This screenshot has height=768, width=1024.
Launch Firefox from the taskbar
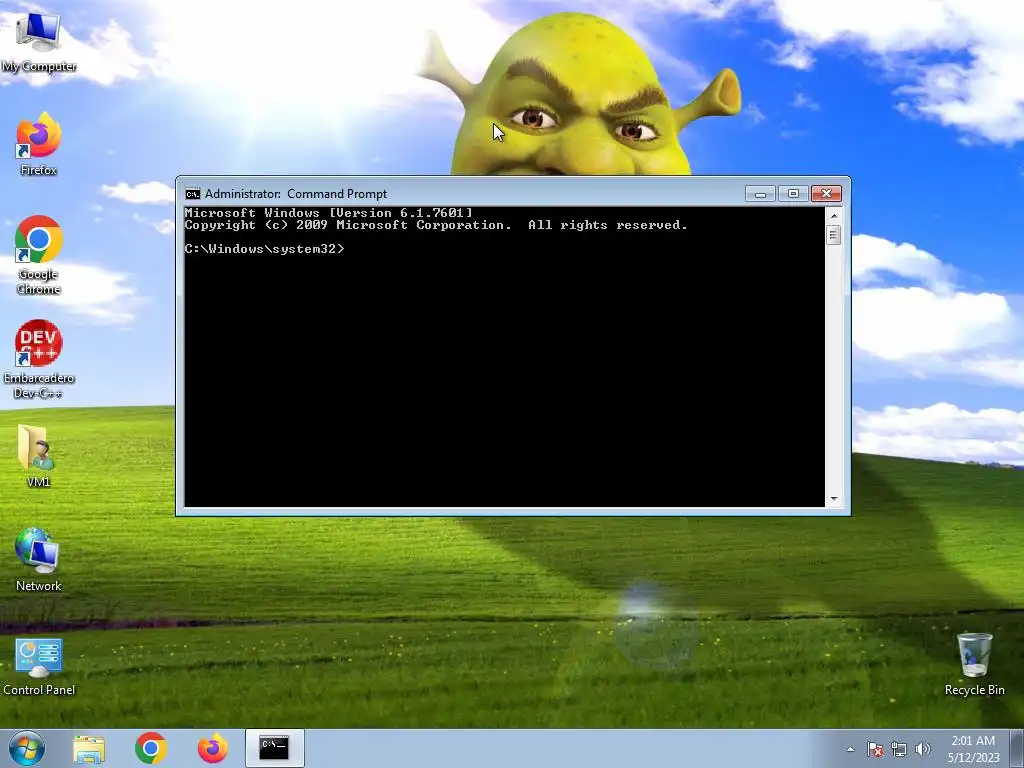click(213, 748)
